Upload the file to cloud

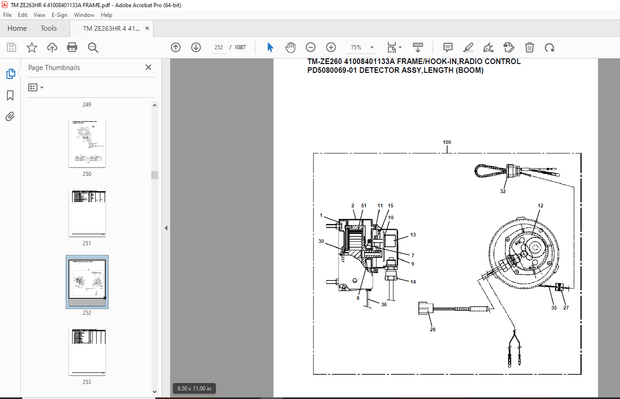[52, 47]
